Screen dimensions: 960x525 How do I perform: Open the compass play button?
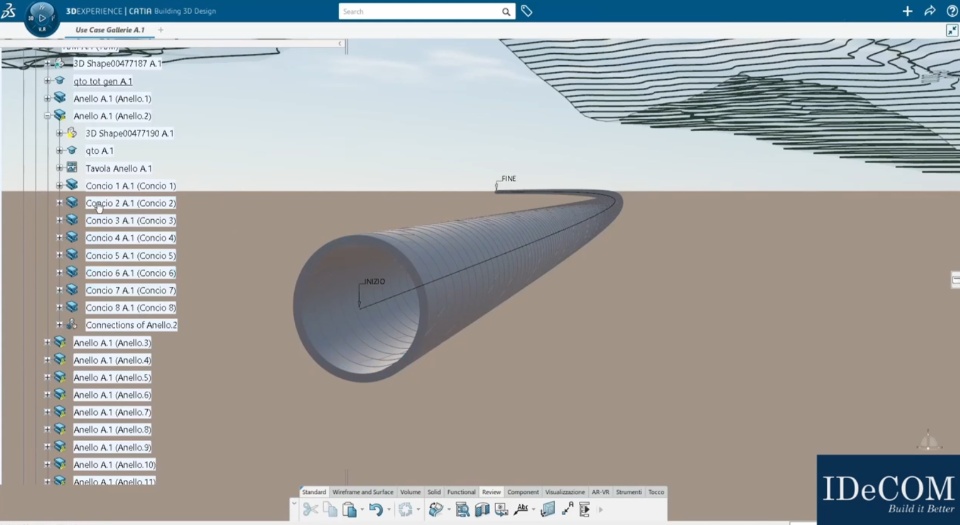[42, 18]
